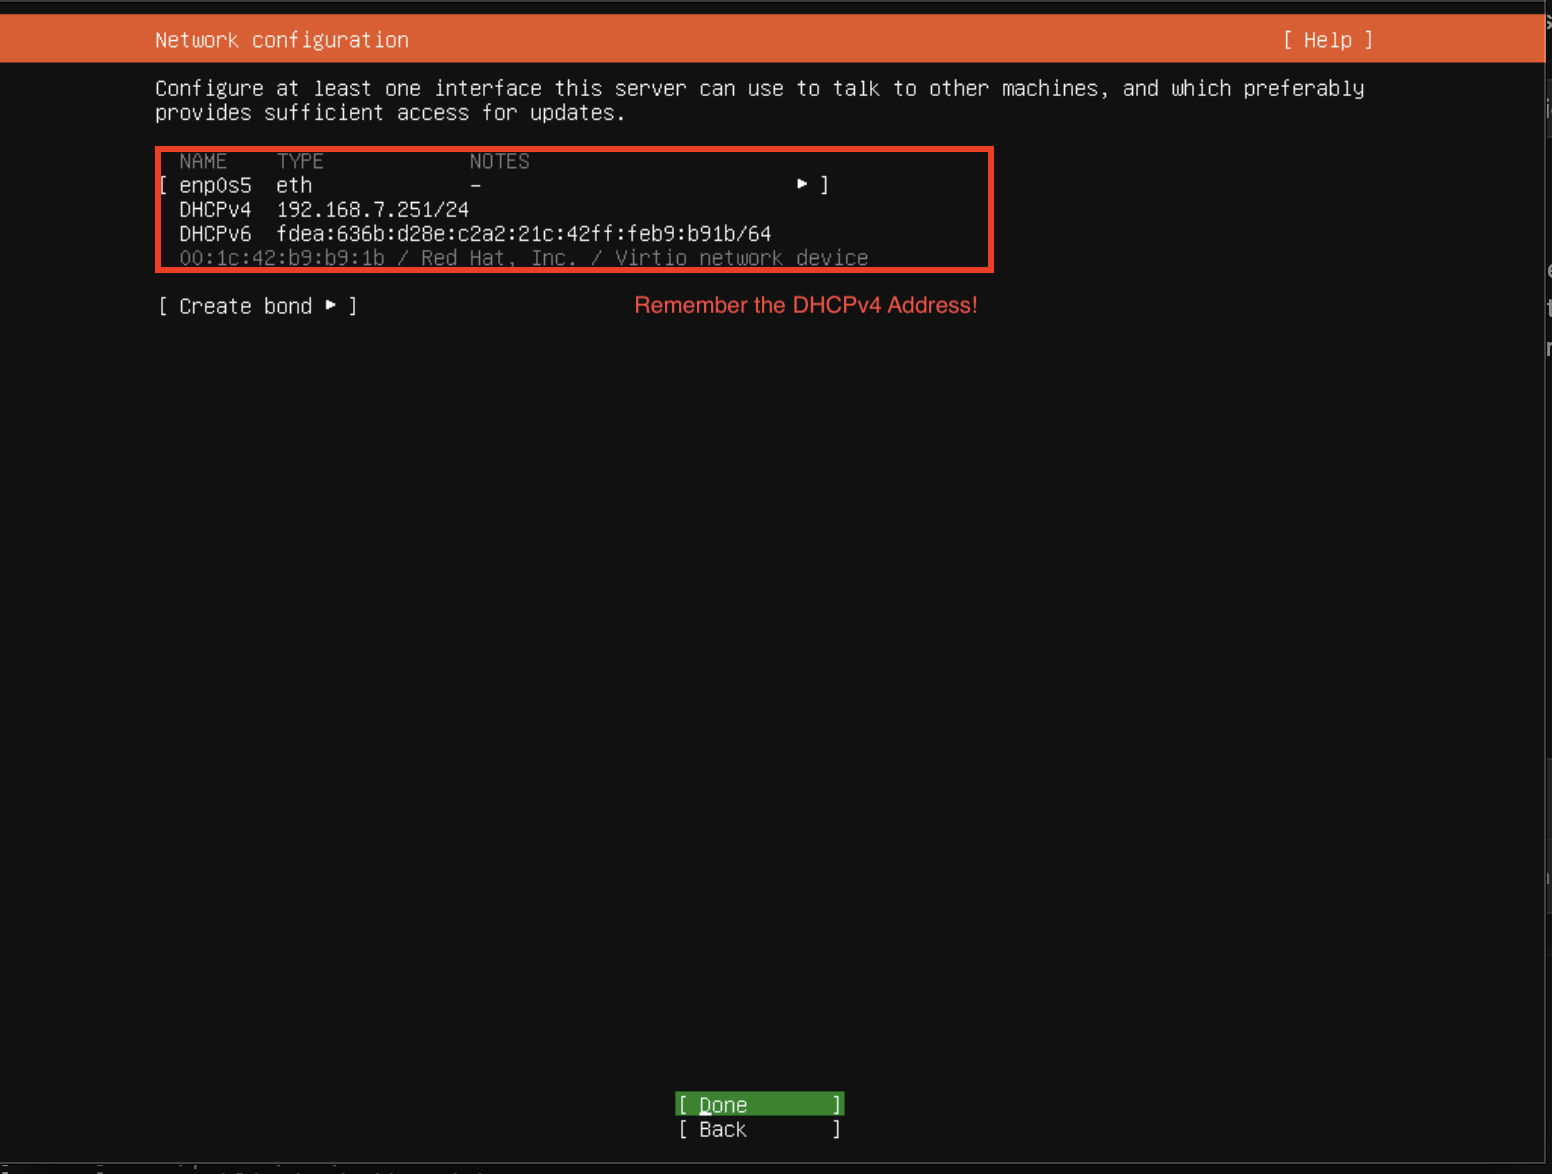Viewport: 1552px width, 1174px height.
Task: Click the eth type label
Action: [x=293, y=184]
